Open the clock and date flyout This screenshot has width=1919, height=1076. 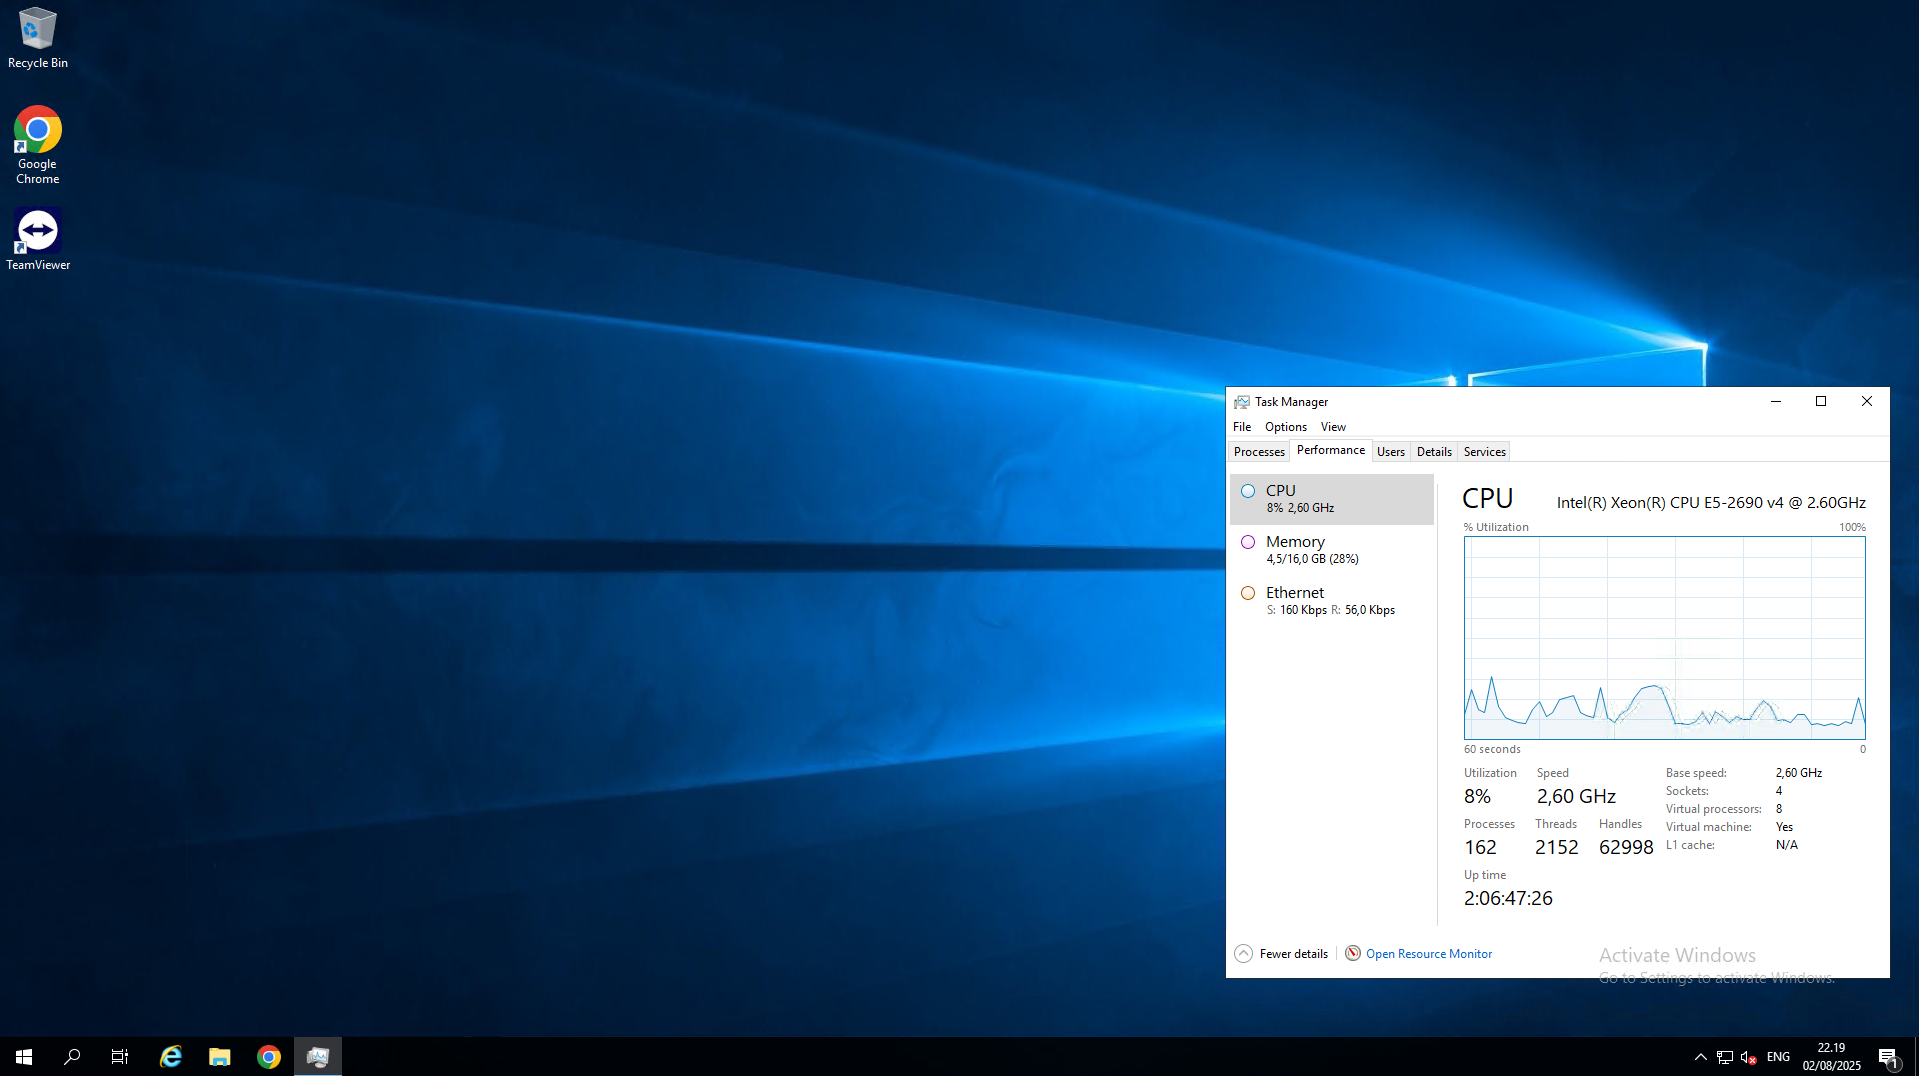pyautogui.click(x=1832, y=1056)
